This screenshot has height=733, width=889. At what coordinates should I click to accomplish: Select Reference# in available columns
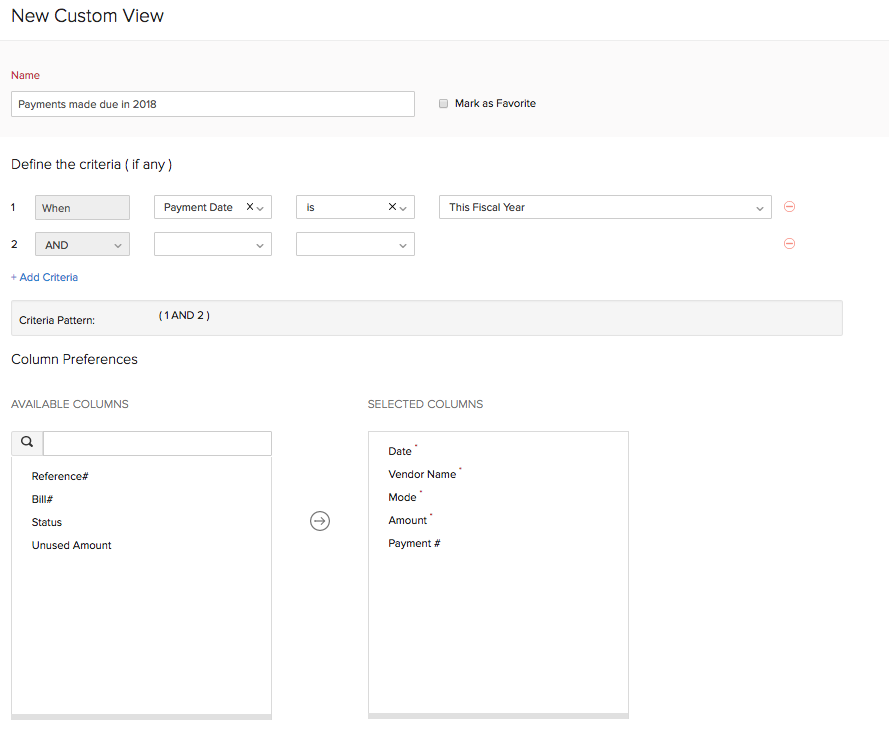tap(60, 476)
